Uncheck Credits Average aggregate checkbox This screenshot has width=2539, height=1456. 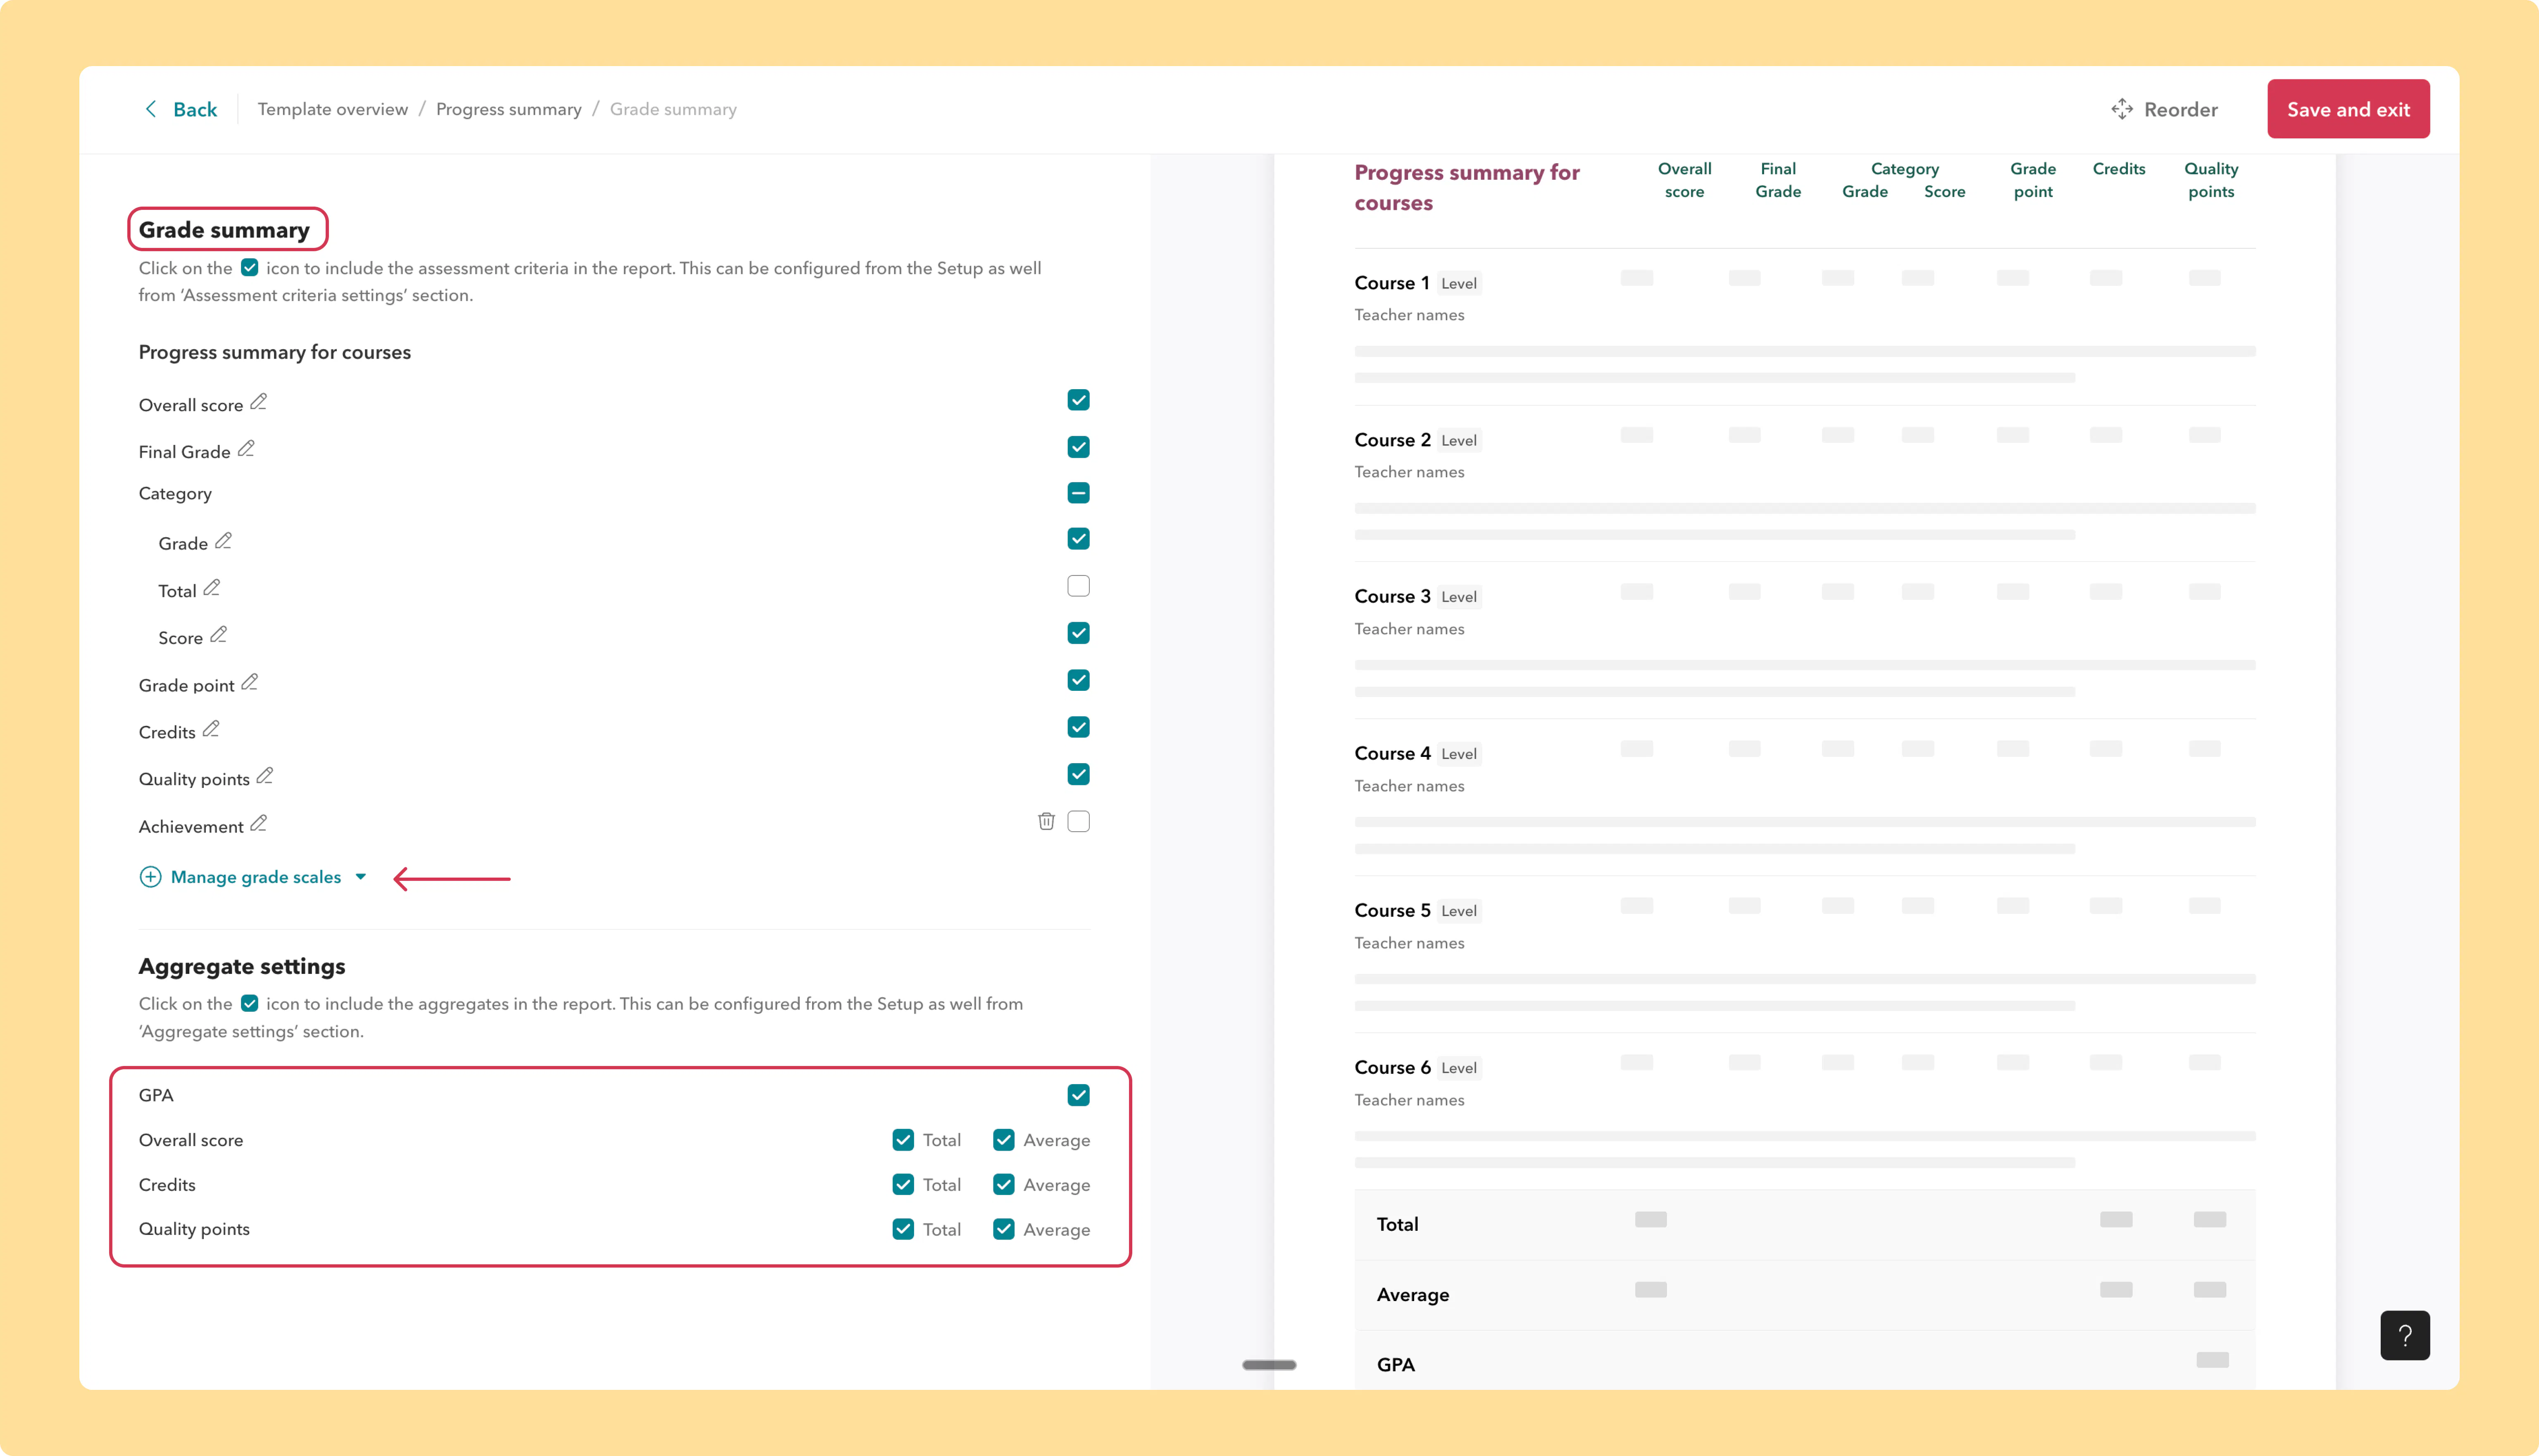coord(1004,1184)
